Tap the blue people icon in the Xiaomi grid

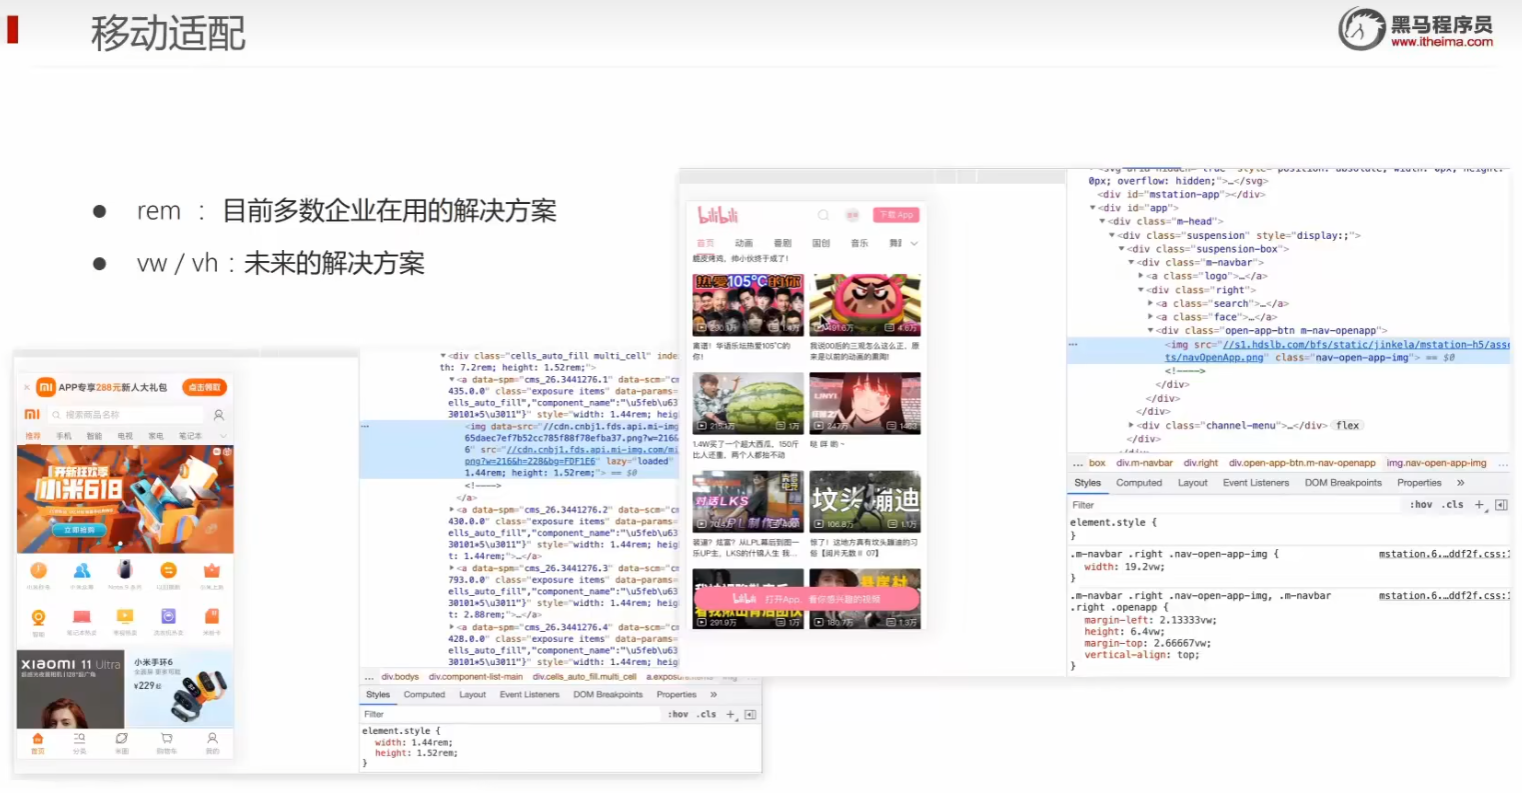pos(82,570)
